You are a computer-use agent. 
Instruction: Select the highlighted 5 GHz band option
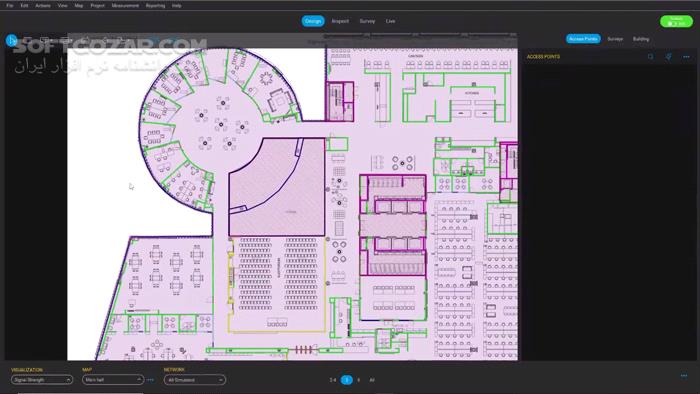[346, 380]
